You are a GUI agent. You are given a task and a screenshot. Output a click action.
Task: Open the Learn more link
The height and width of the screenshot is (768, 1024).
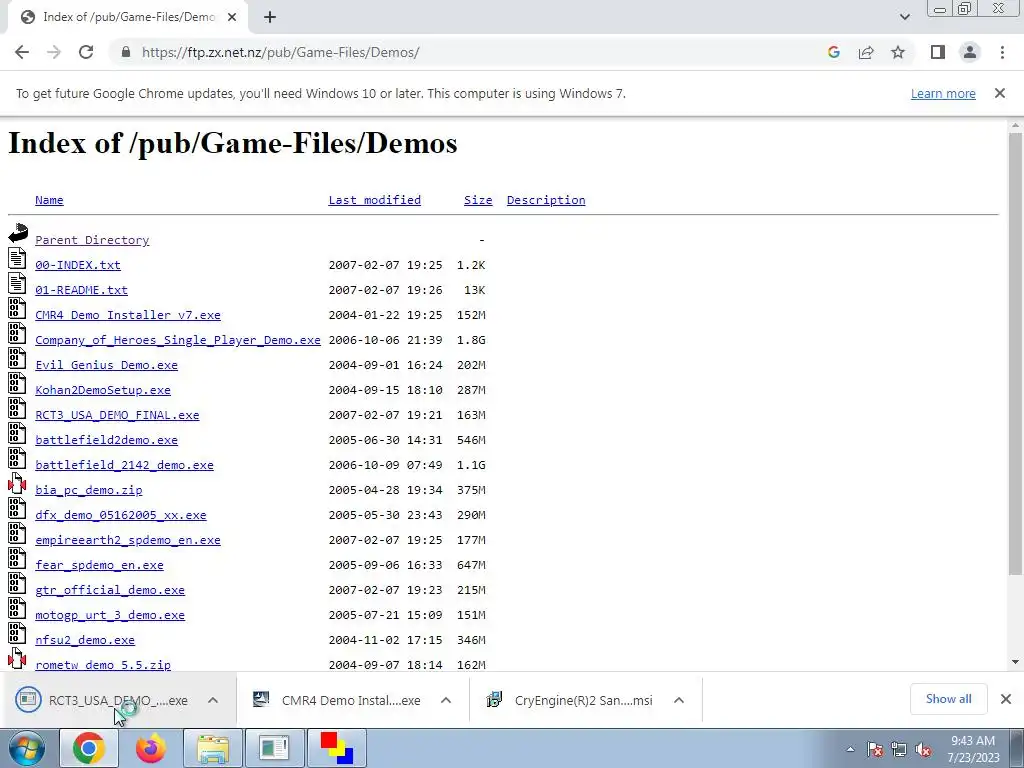tap(943, 93)
